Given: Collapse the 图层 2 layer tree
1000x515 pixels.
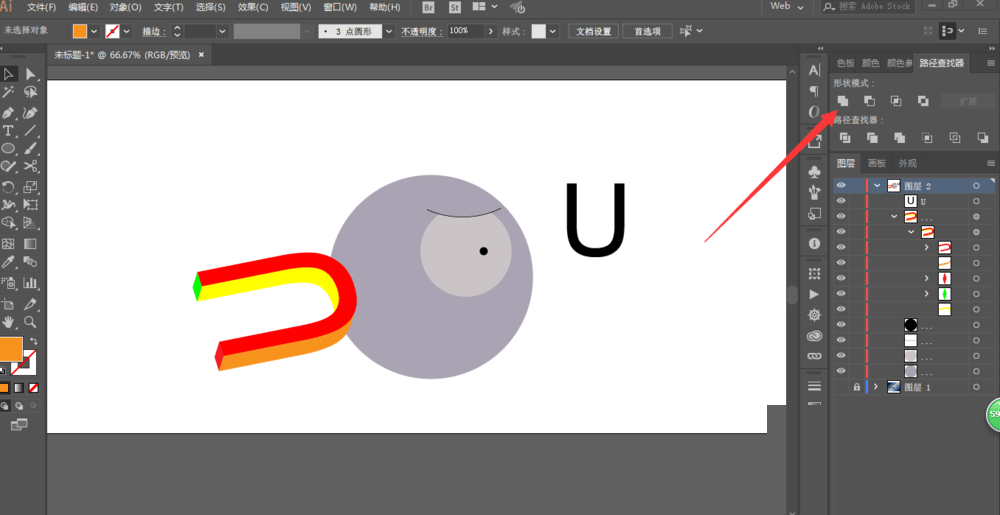Looking at the screenshot, I should pos(878,185).
